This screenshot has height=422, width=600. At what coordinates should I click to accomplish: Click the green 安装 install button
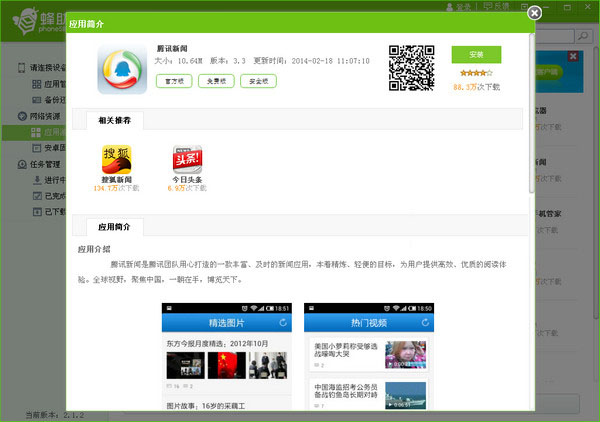click(476, 54)
